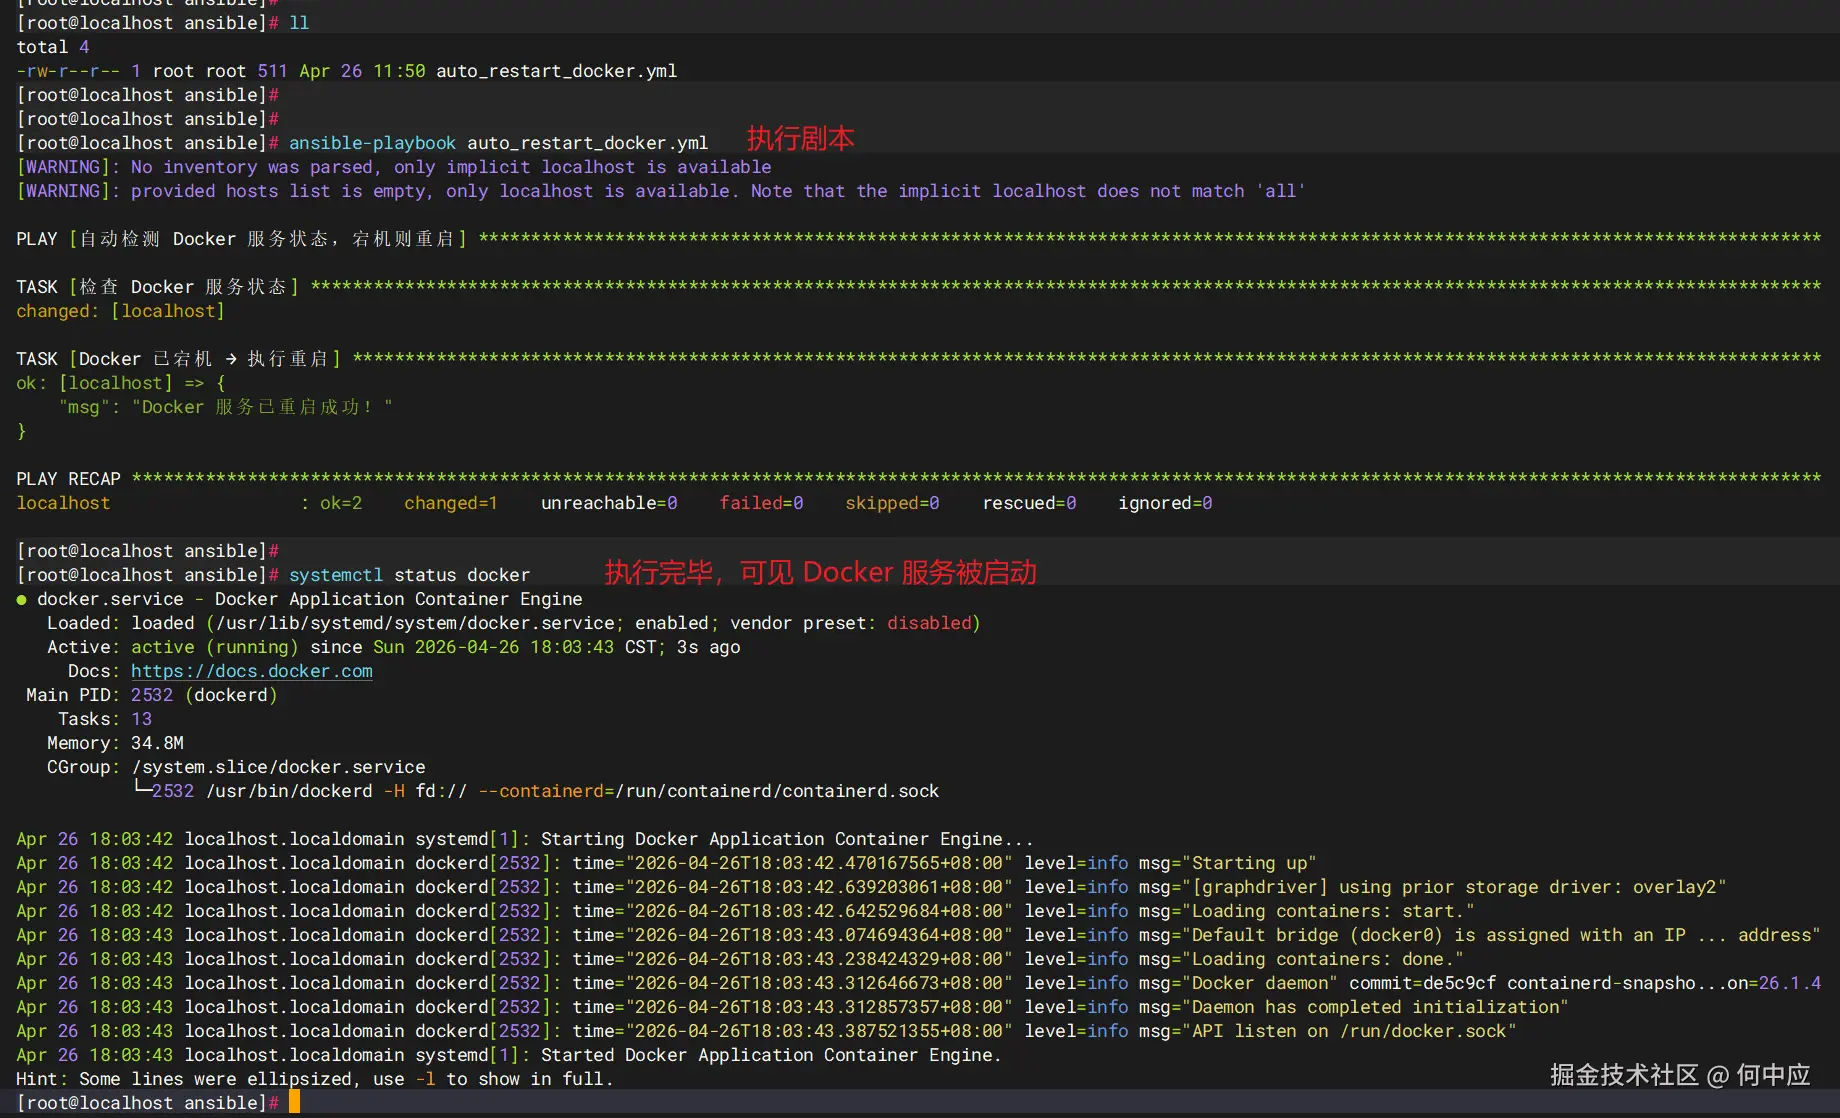Open the https://docs.docker.com link
Image resolution: width=1840 pixels, height=1118 pixels.
tap(252, 671)
